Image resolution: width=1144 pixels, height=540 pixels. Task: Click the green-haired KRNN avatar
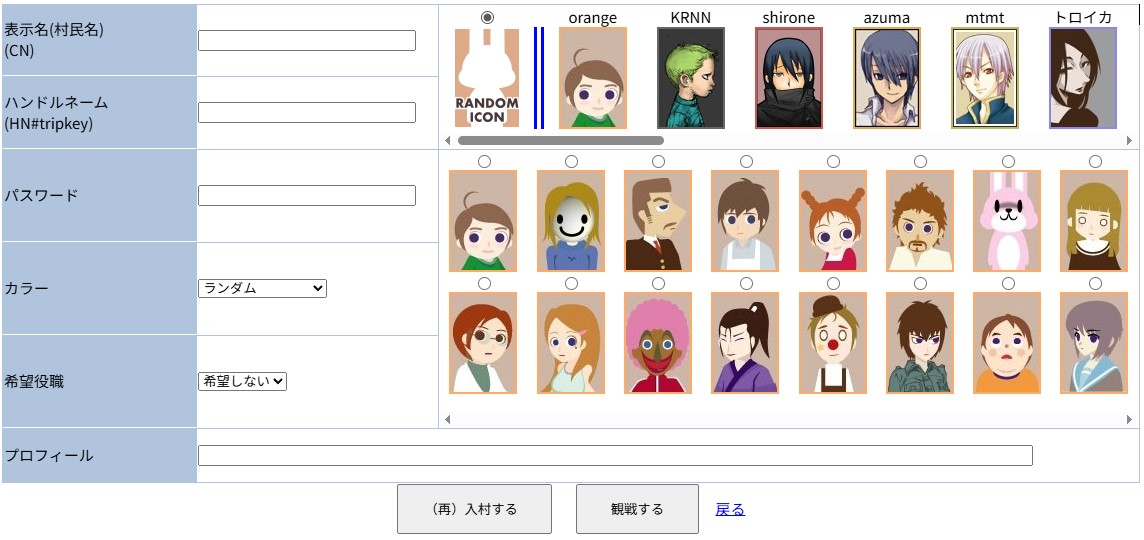click(x=690, y=78)
